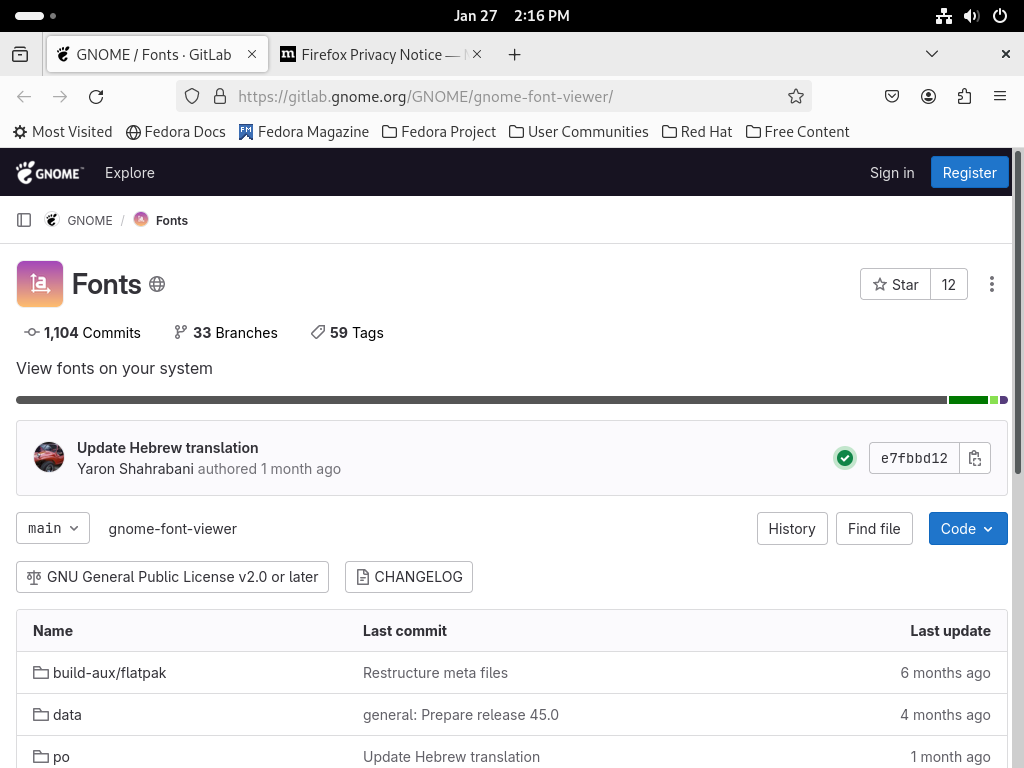Screen dimensions: 1024x768
Task: Close the GNOME / Fonts GitLab tab
Action: pyautogui.click(x=252, y=54)
